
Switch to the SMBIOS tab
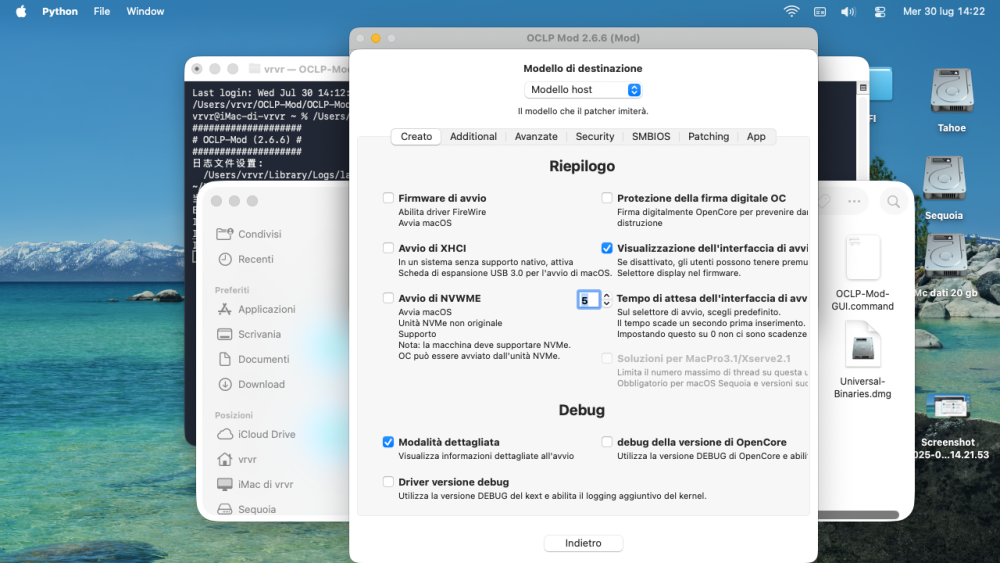tap(651, 136)
